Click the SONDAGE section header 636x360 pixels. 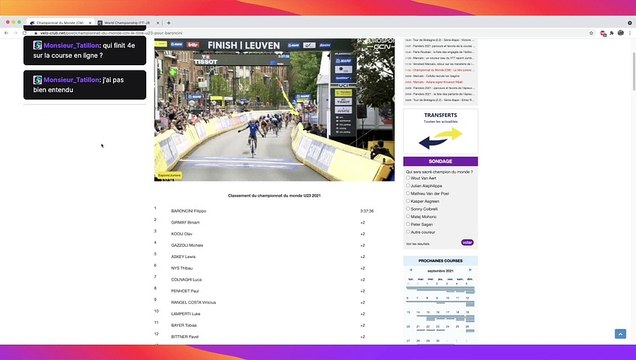click(x=440, y=161)
